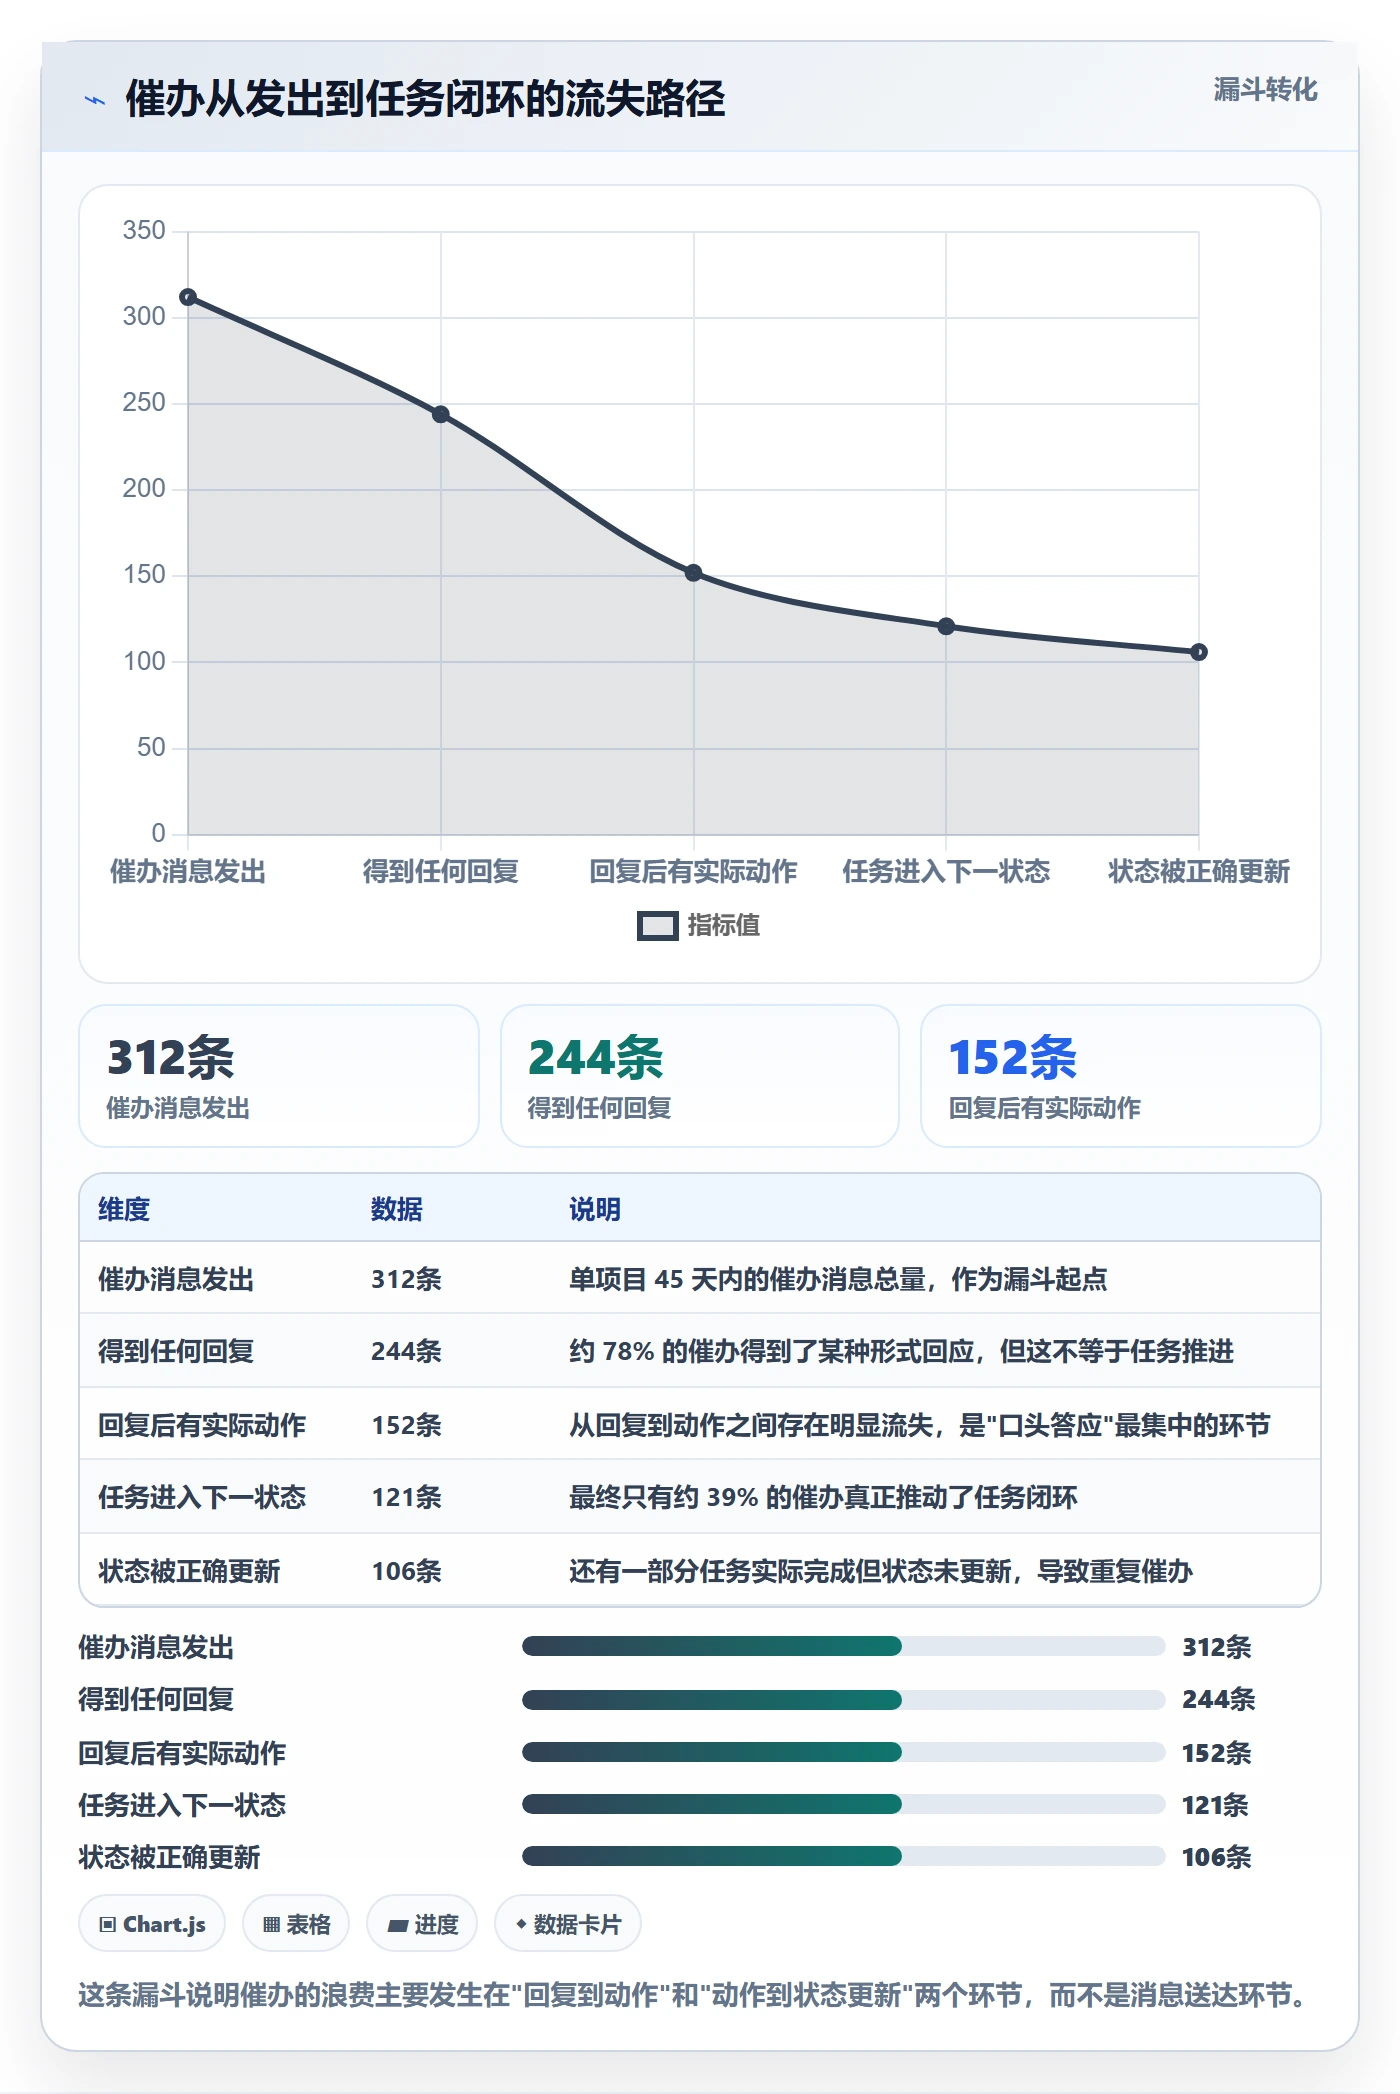
Task: Click the progress bar for 得到任何回复
Action: coord(843,1699)
